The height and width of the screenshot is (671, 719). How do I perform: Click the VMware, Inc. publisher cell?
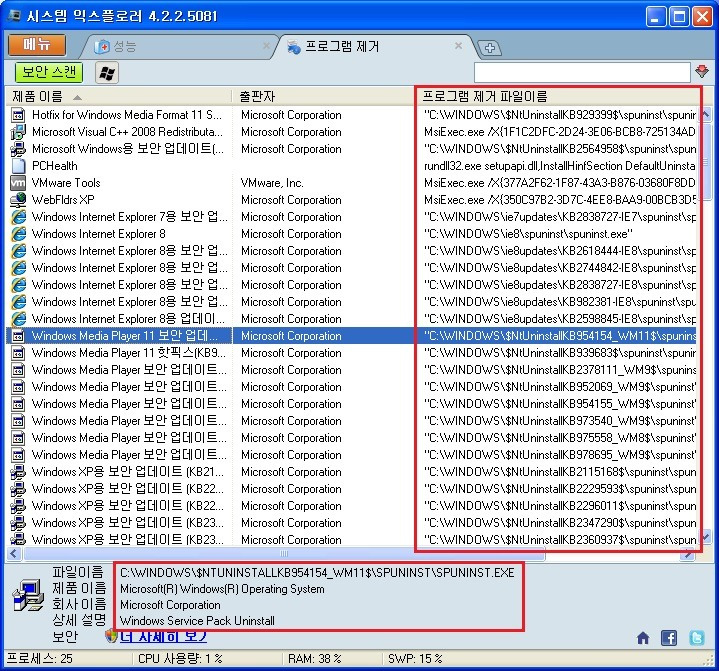272,183
